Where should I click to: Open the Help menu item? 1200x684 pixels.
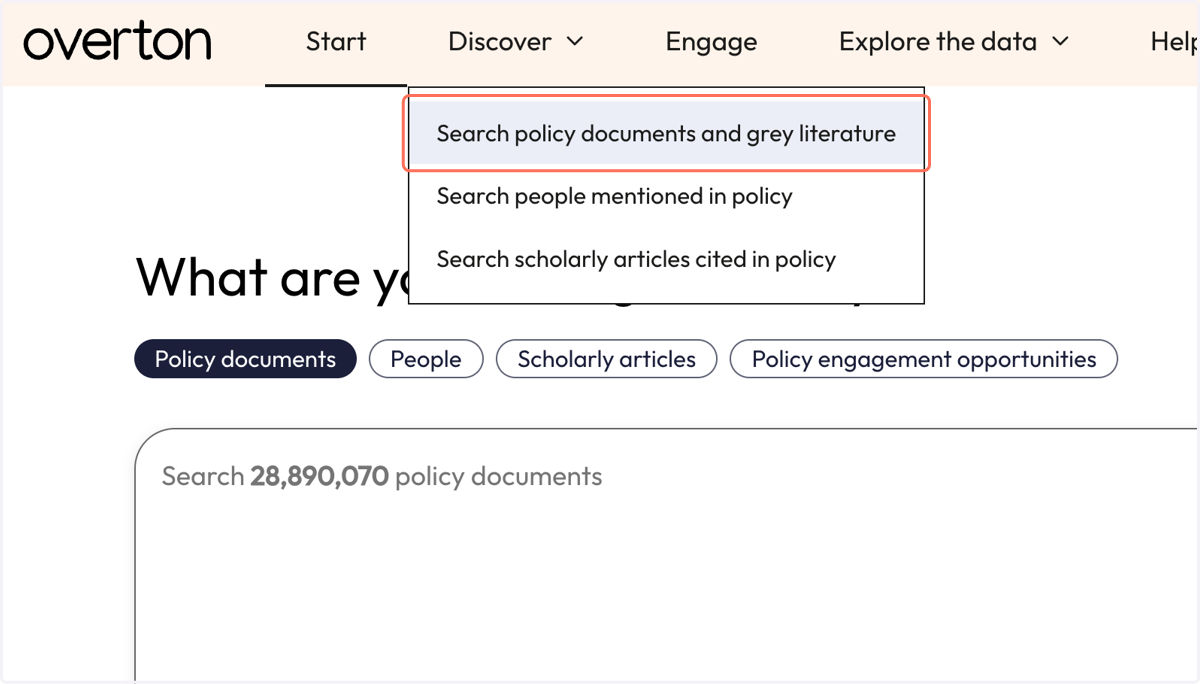point(1174,42)
